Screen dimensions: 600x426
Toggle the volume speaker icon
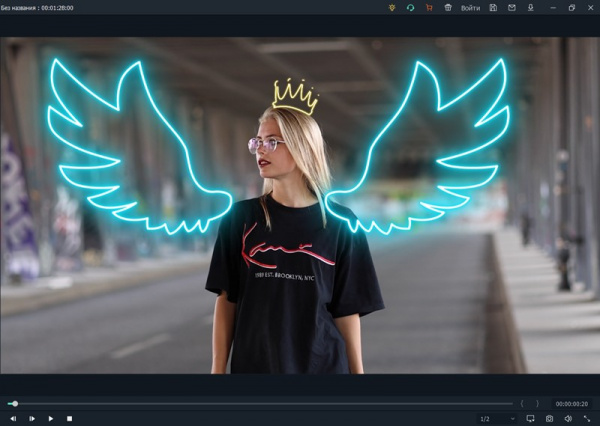568,418
